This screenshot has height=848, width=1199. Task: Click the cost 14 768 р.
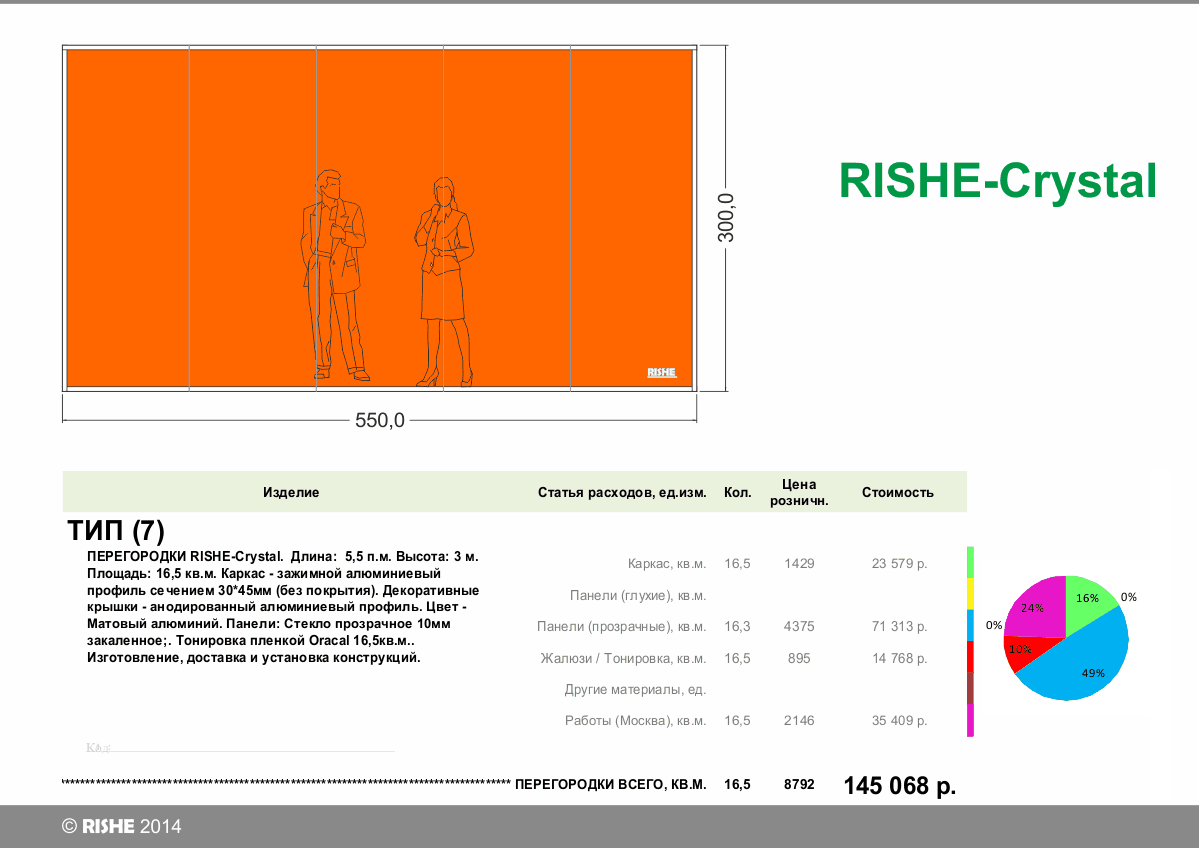tap(899, 658)
